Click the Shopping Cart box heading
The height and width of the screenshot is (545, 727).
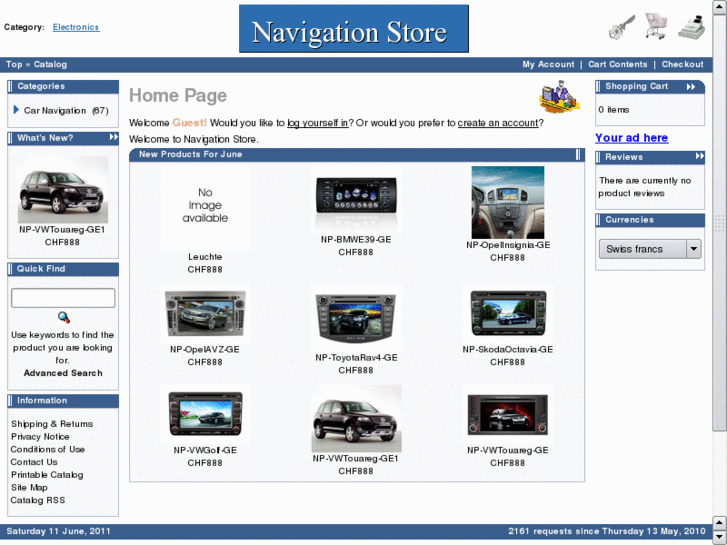pos(636,86)
